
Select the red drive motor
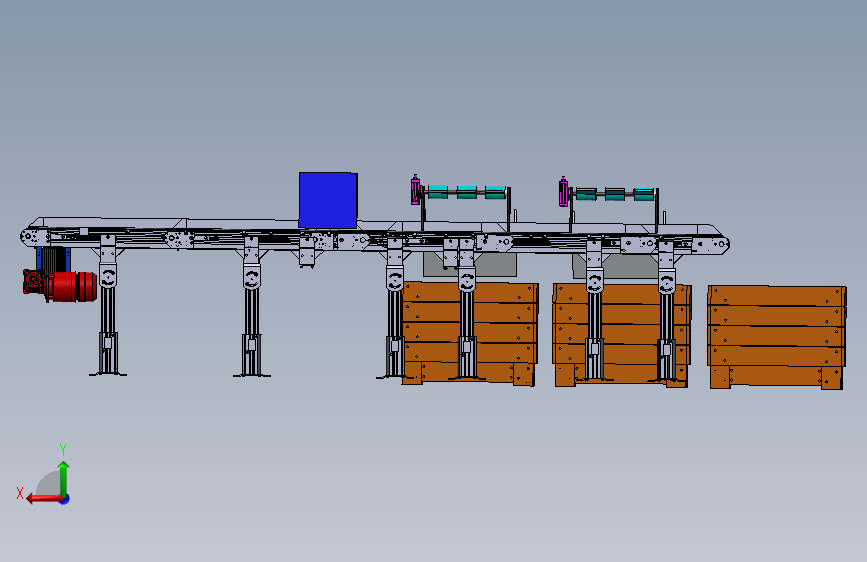click(72, 287)
